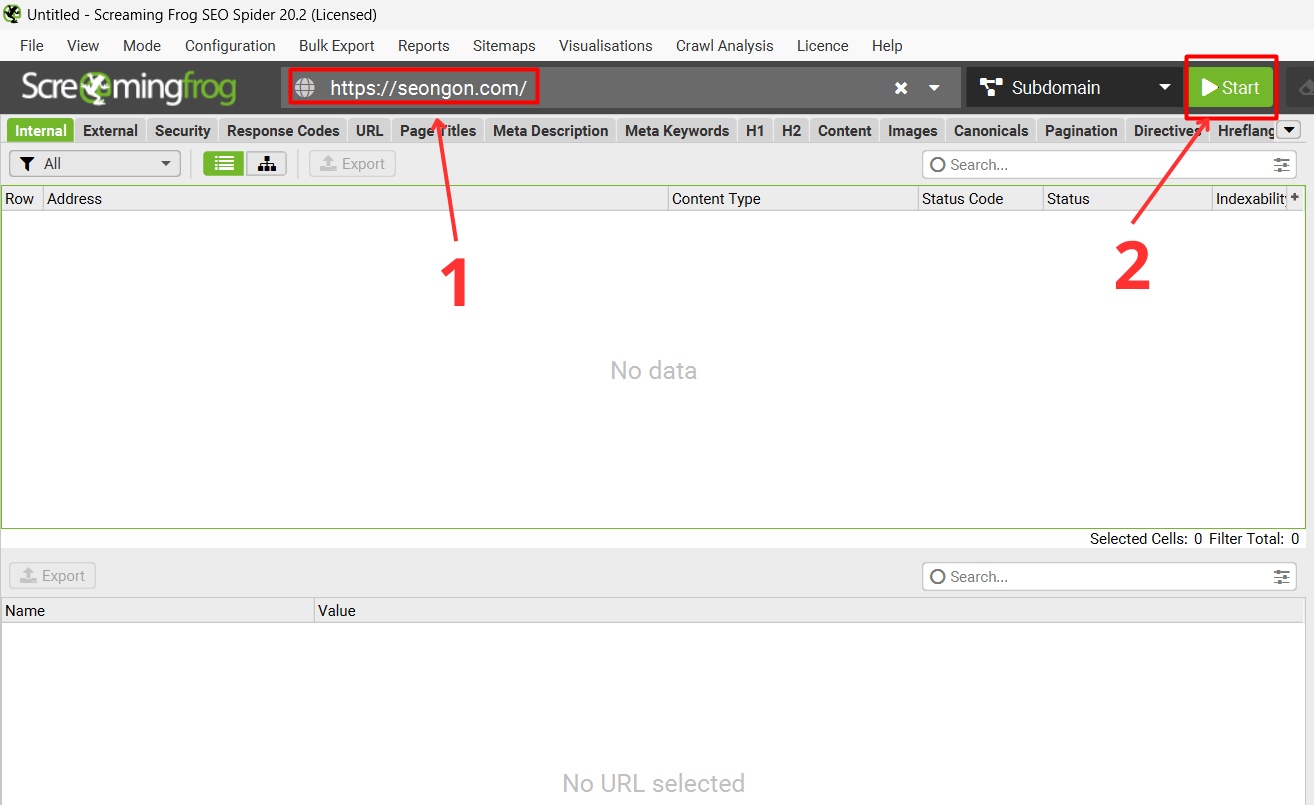Click the globe icon in URL bar

pos(305,88)
